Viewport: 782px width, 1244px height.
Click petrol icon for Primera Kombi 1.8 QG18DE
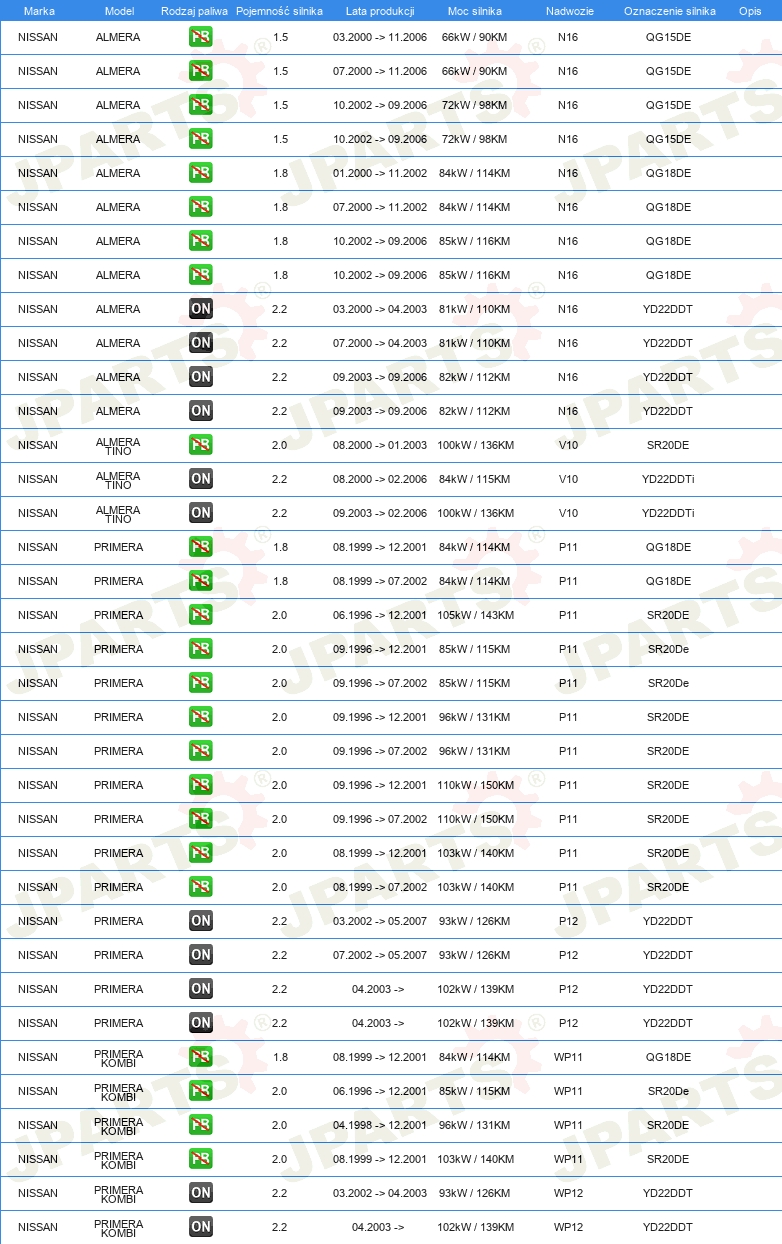click(x=201, y=1057)
